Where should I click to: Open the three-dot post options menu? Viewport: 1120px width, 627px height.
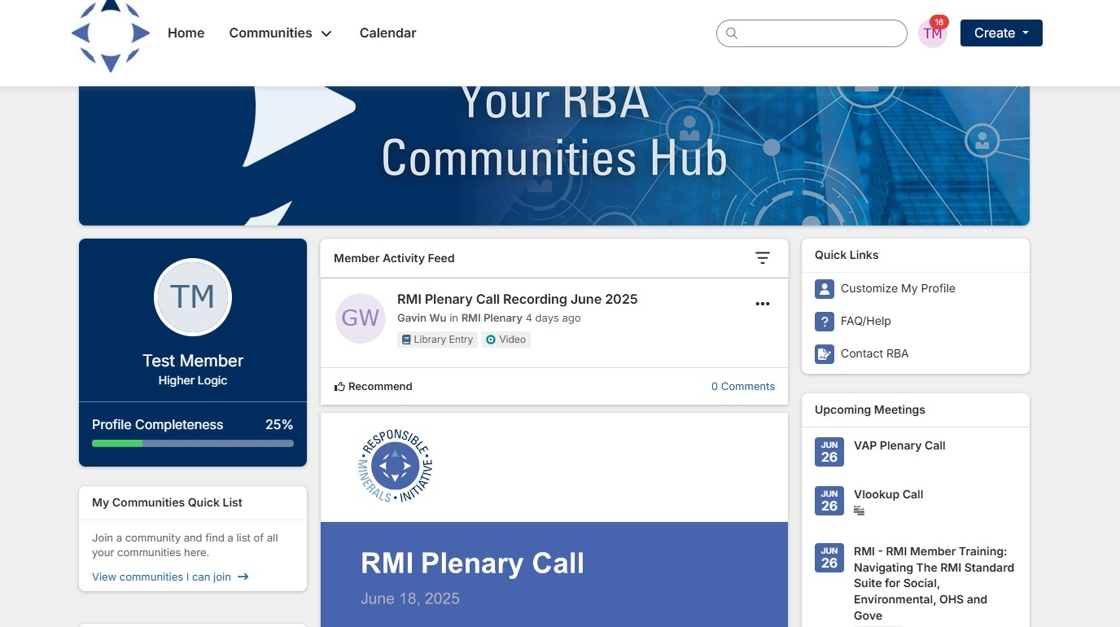coord(762,304)
